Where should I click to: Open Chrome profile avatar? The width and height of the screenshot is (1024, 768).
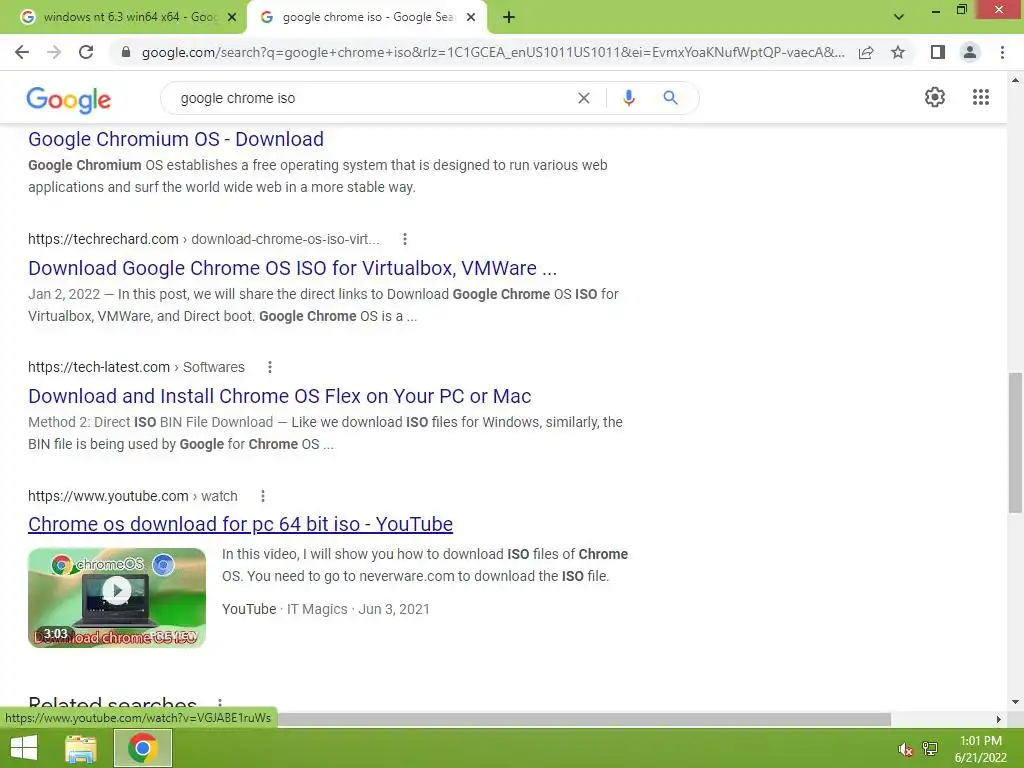pos(970,52)
